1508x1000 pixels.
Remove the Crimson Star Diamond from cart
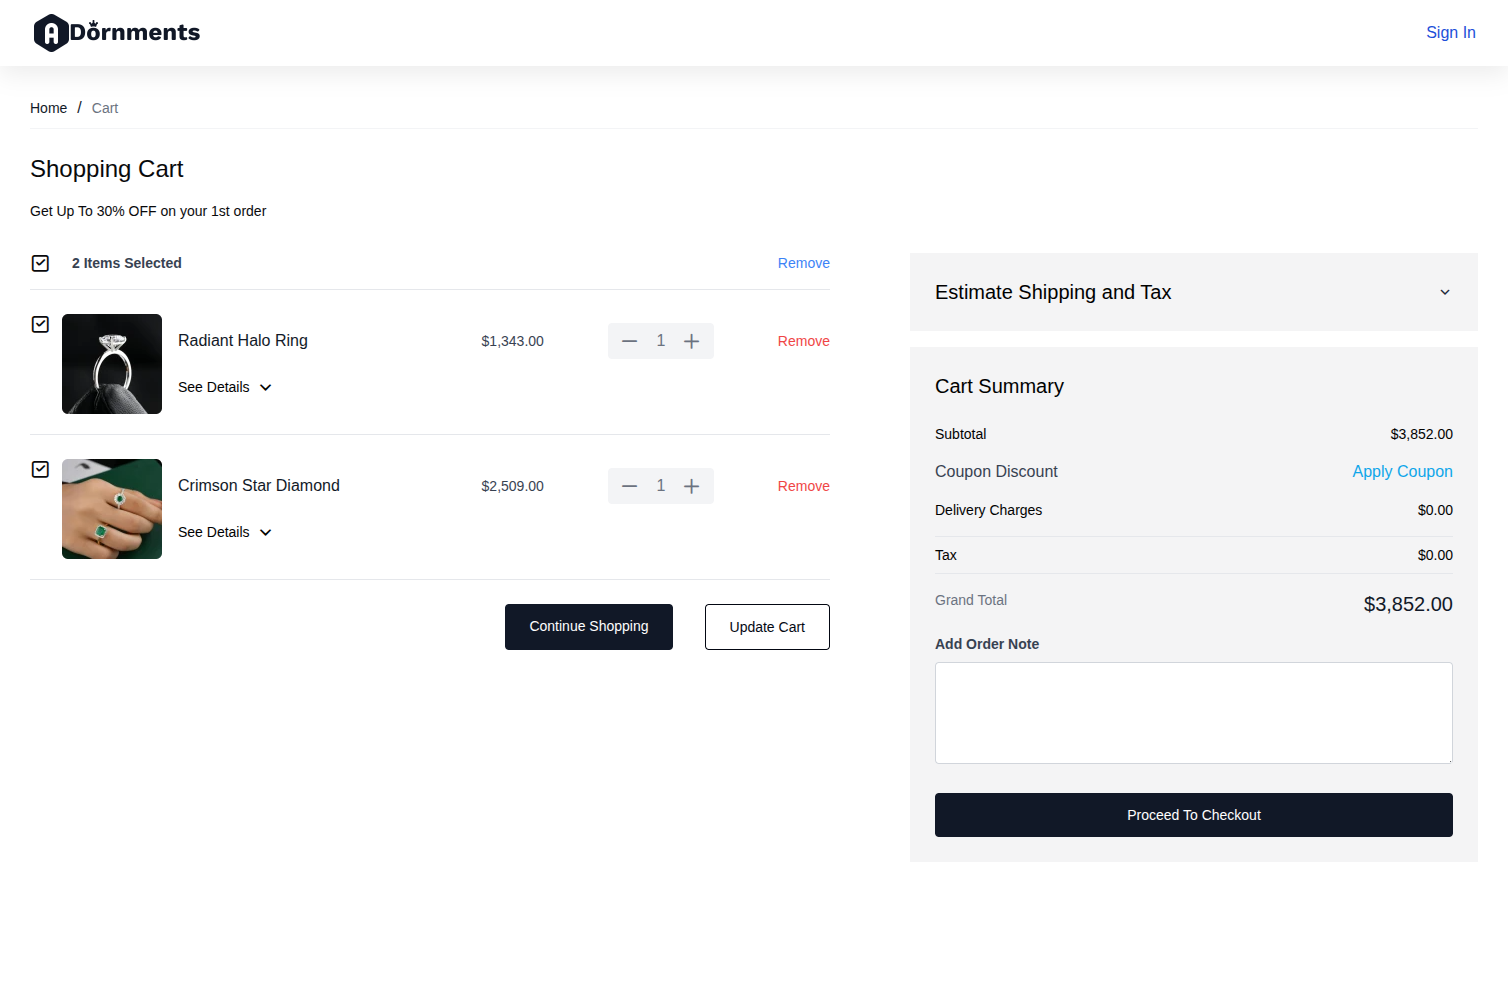coord(803,486)
